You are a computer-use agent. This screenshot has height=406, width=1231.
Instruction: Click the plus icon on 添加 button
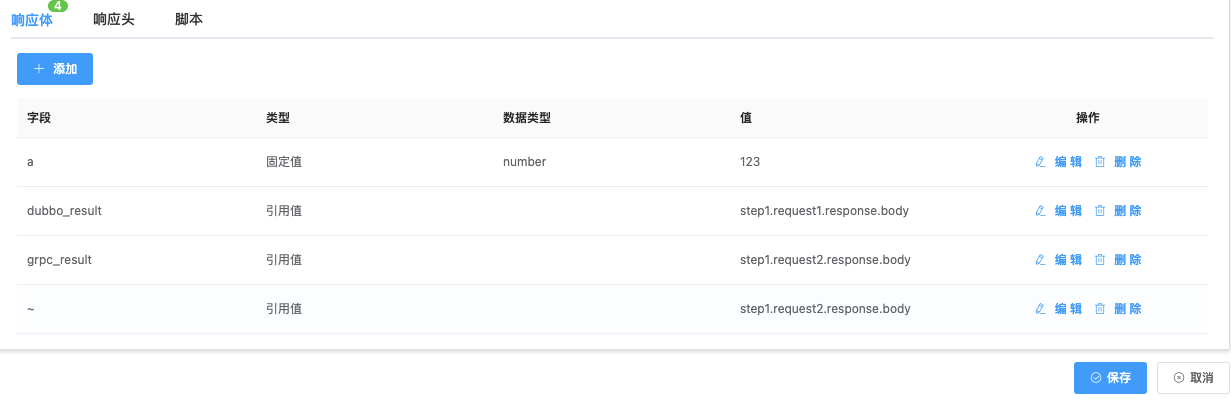(39, 69)
